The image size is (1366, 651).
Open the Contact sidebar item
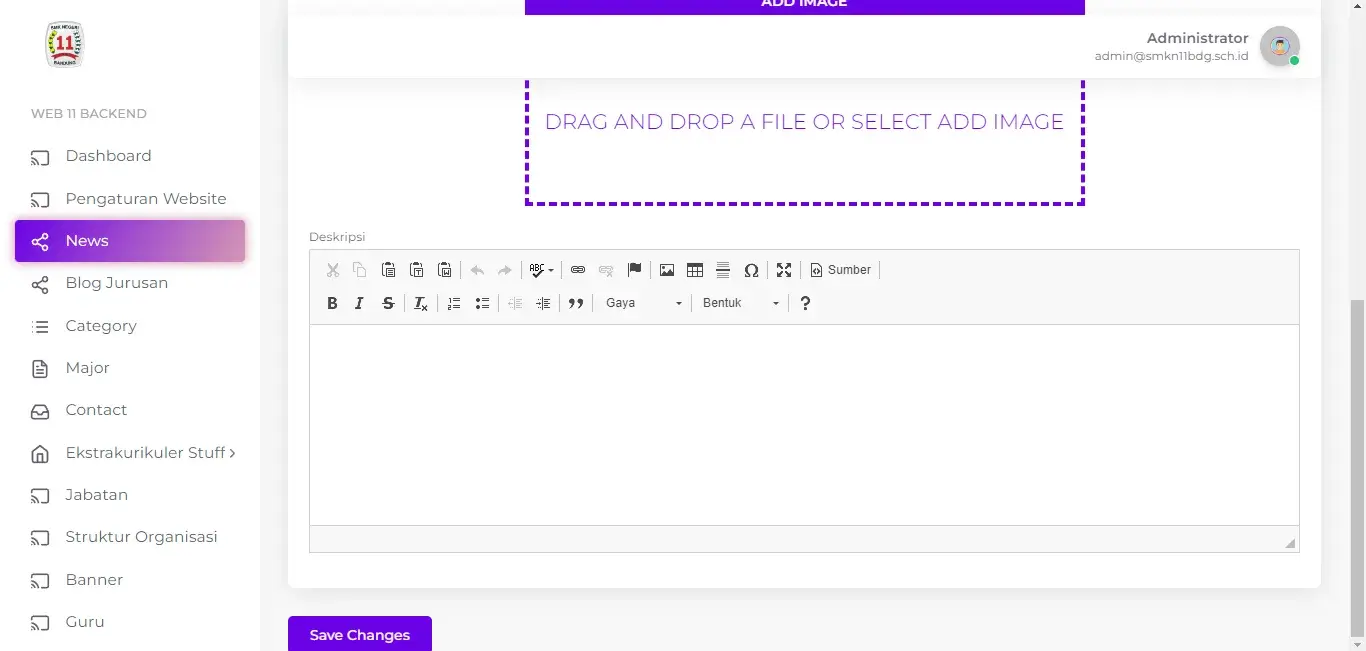(130, 410)
